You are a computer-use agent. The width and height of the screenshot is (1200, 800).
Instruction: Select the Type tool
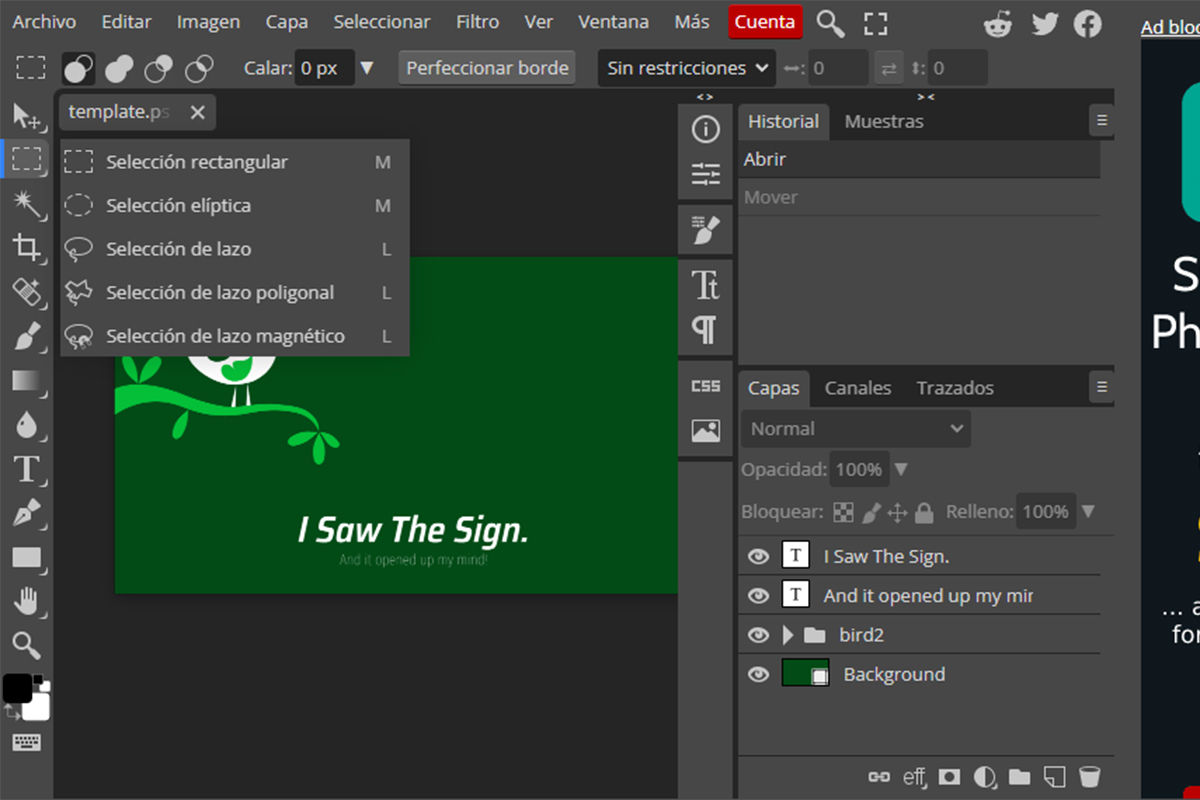click(26, 468)
